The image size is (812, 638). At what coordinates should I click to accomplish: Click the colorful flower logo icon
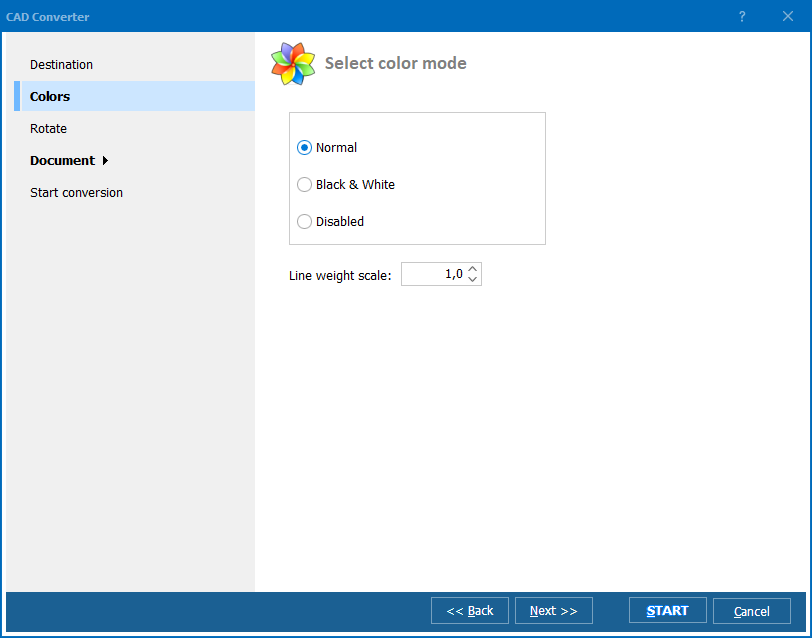[x=293, y=63]
